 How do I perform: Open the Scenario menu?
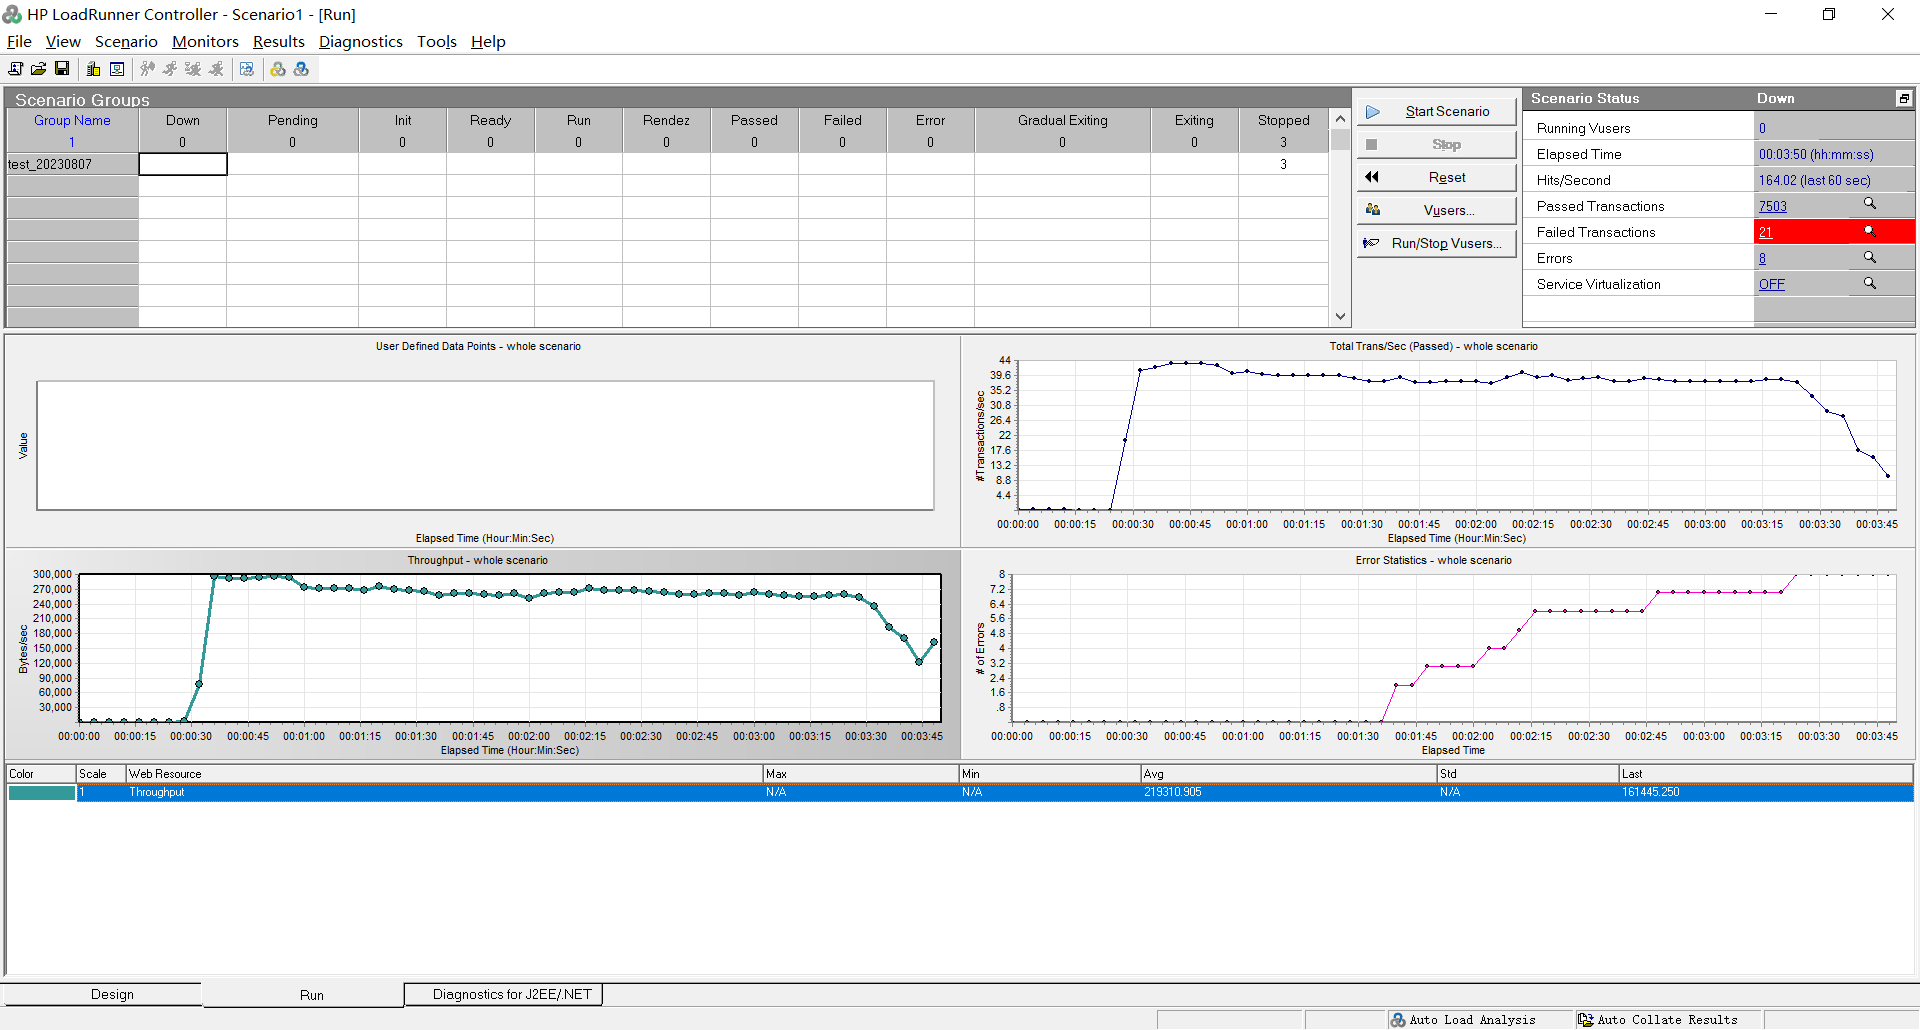pyautogui.click(x=126, y=42)
